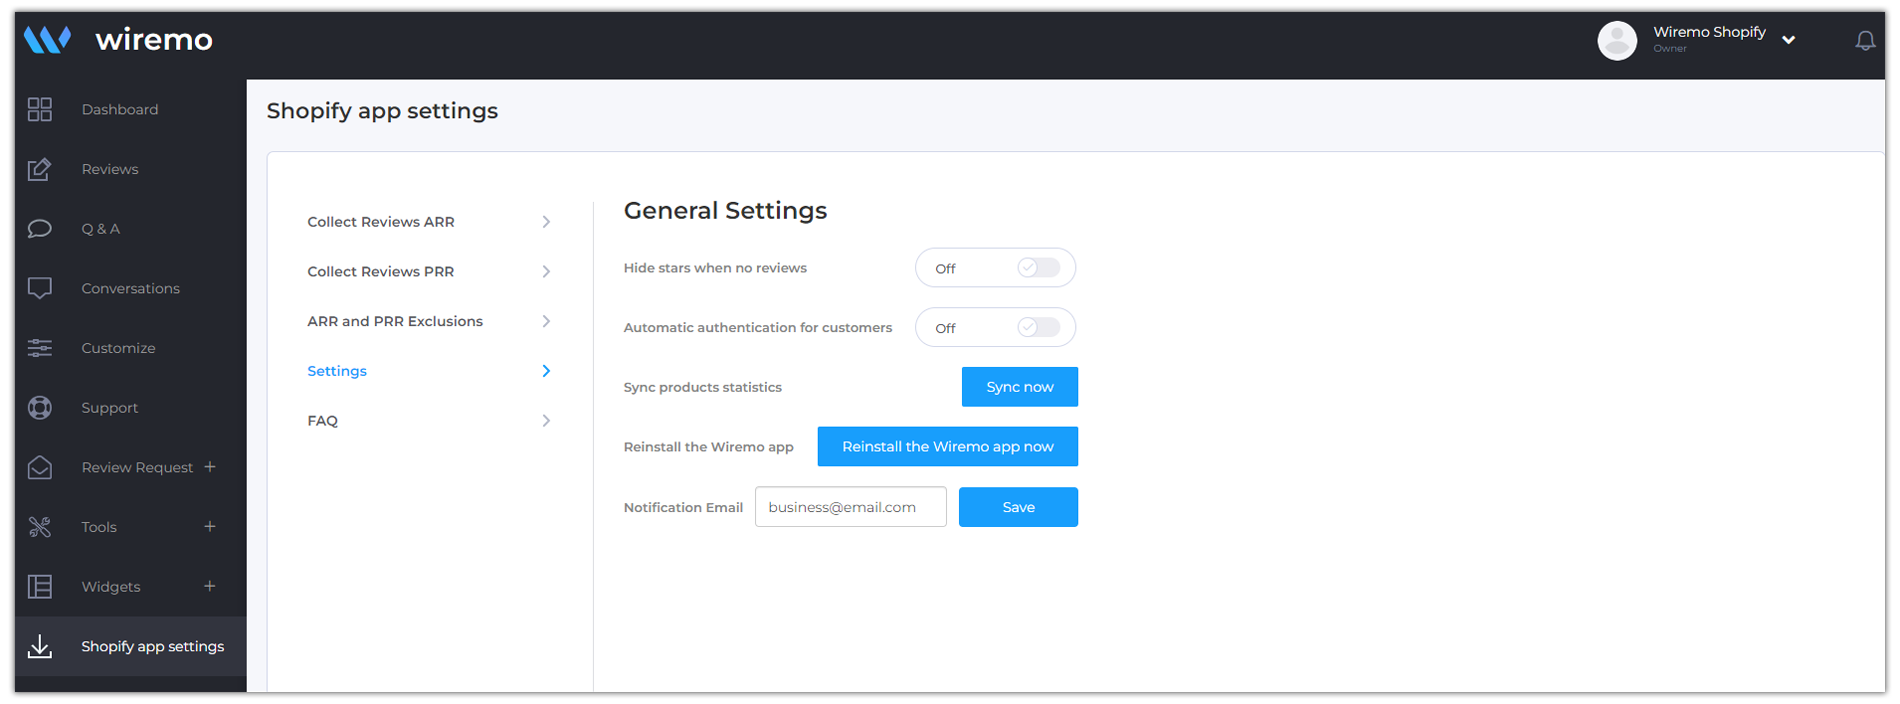Click the Widgets layout icon
This screenshot has width=1900, height=704.
point(40,586)
